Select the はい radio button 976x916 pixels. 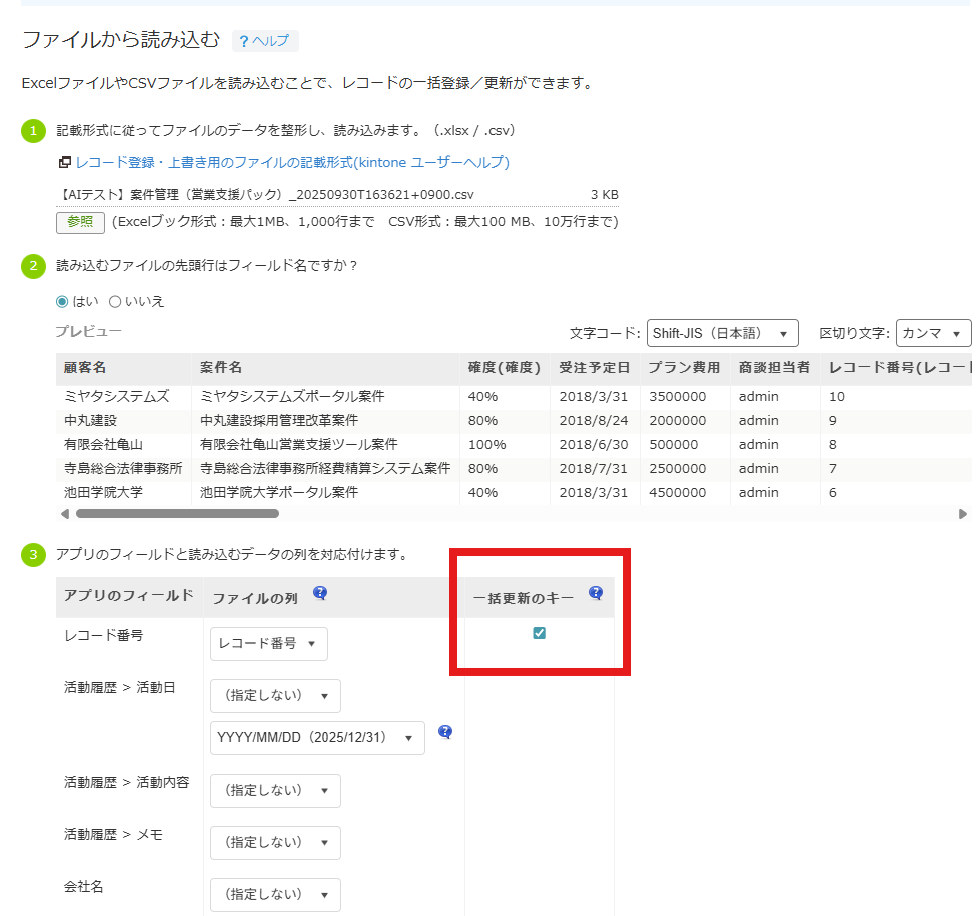pos(63,301)
